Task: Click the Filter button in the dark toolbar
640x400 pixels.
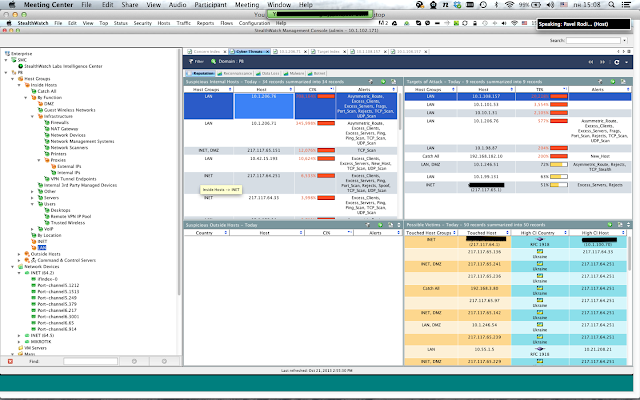Action: click(196, 62)
